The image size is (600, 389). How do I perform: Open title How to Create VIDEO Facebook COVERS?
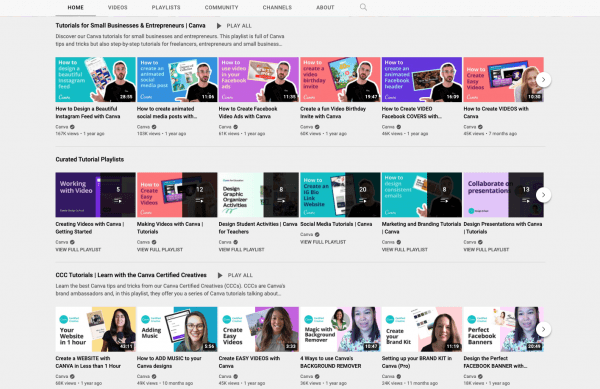tap(412, 112)
